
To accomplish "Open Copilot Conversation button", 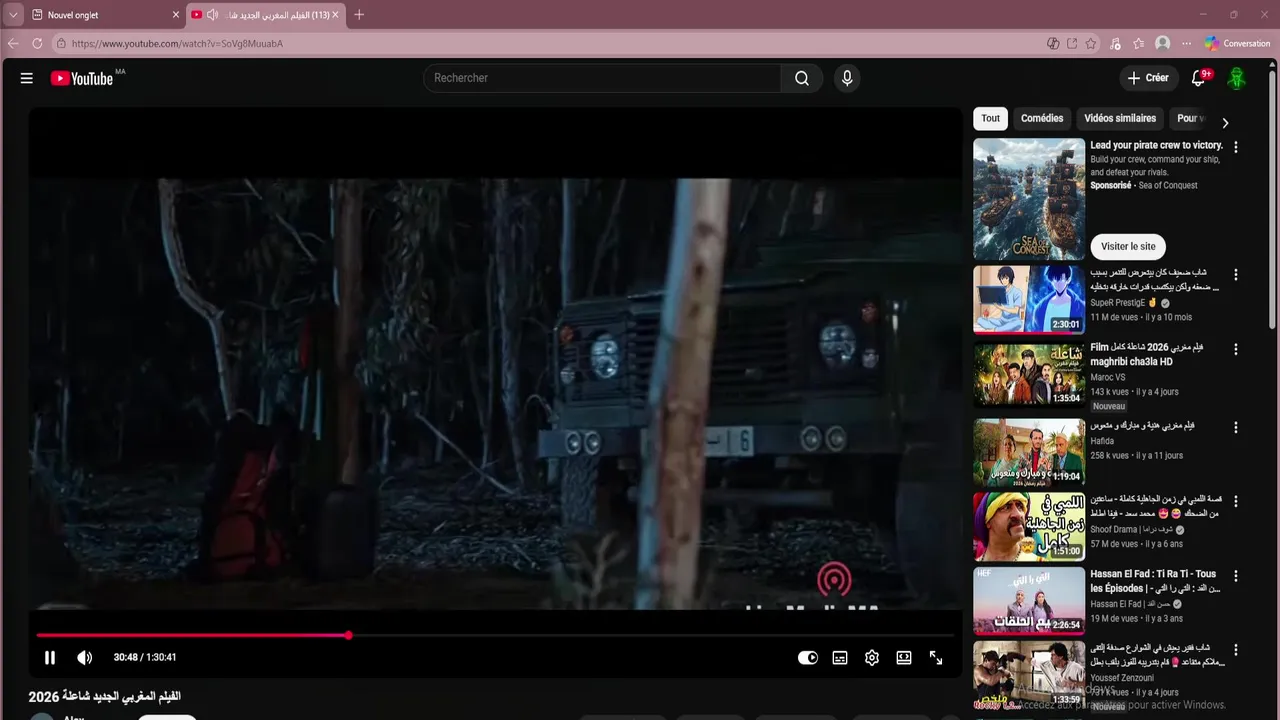I will [x=1237, y=43].
